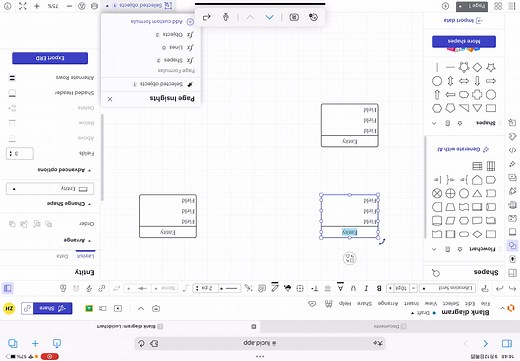Select the cross shape in Shapes library
520x361 pixels.
click(477, 95)
